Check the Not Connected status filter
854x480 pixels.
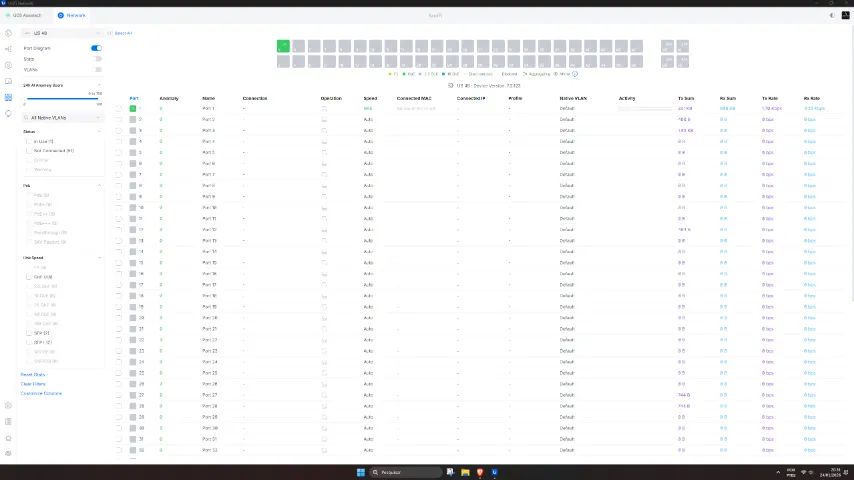(29, 151)
